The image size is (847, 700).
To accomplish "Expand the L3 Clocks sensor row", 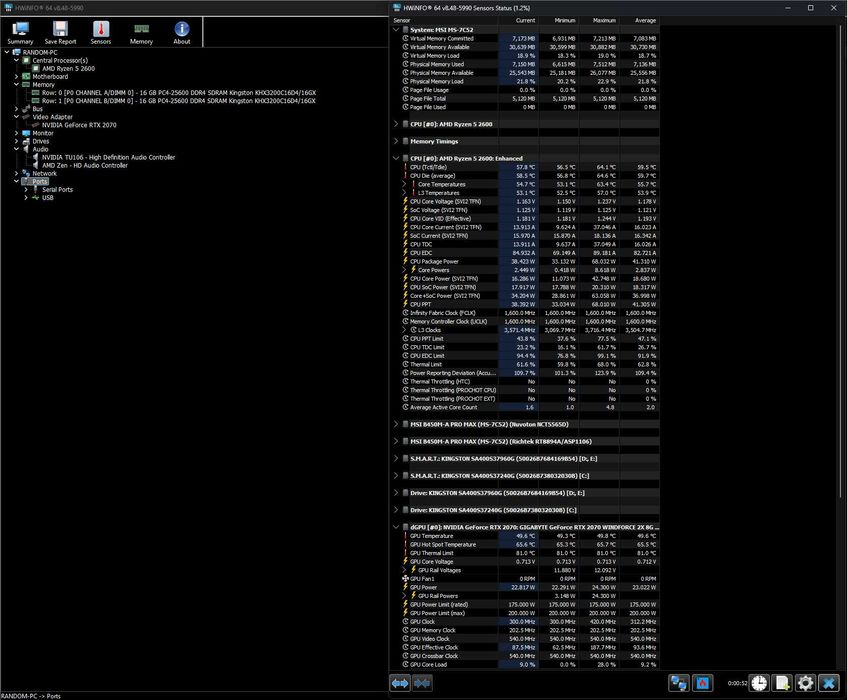I will tap(404, 330).
